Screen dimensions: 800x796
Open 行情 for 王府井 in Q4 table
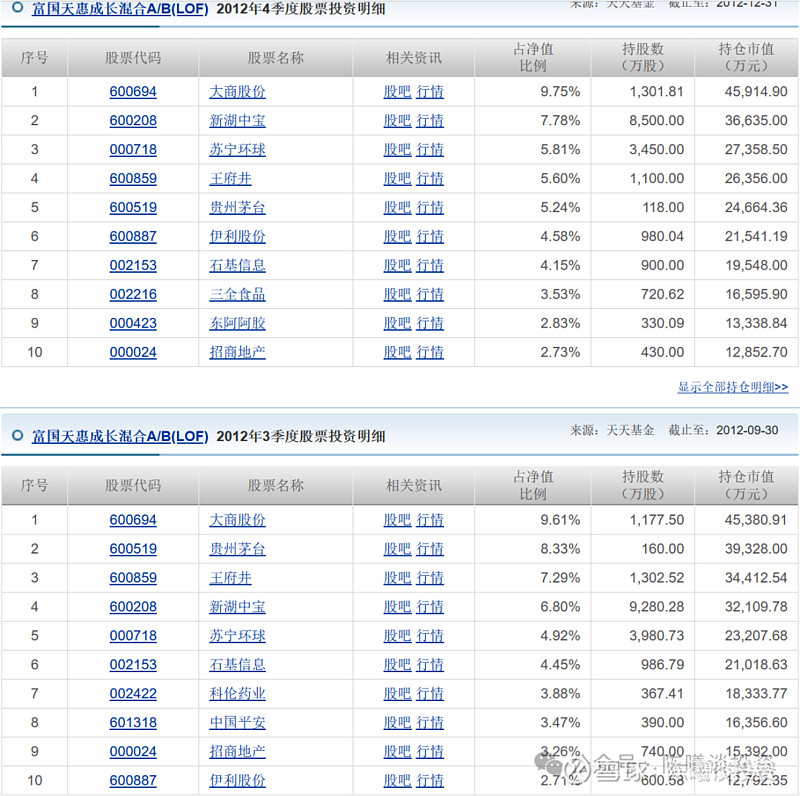click(x=430, y=179)
